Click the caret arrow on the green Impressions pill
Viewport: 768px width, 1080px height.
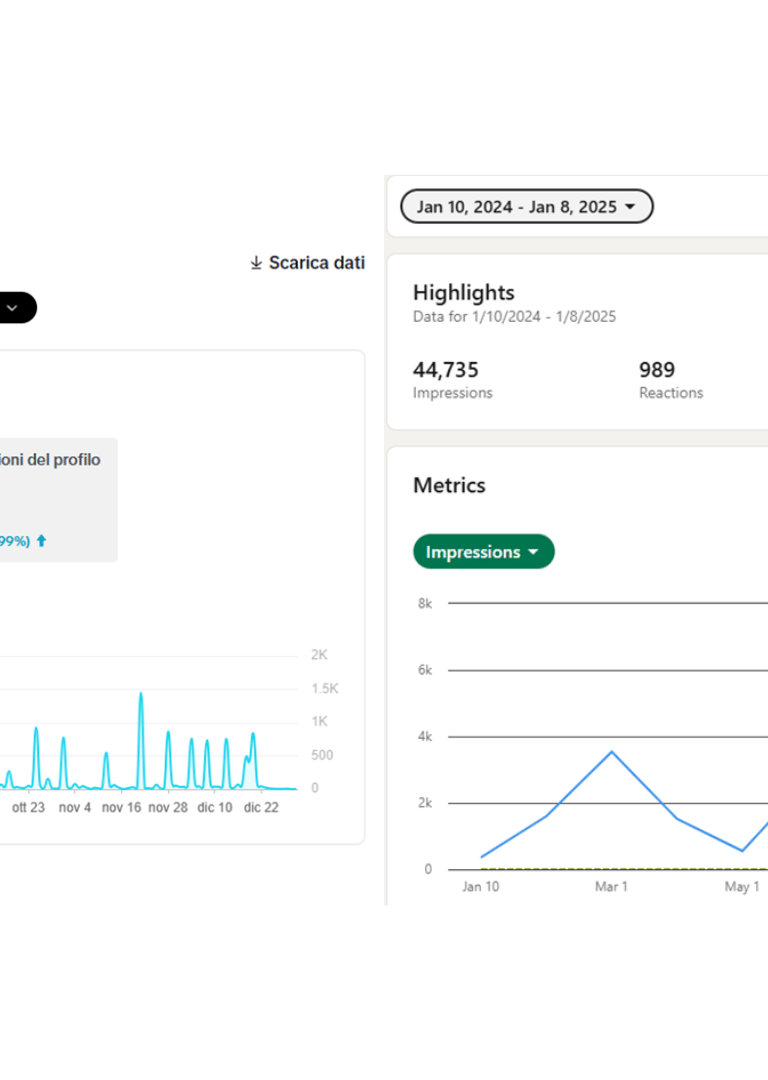pyautogui.click(x=533, y=552)
